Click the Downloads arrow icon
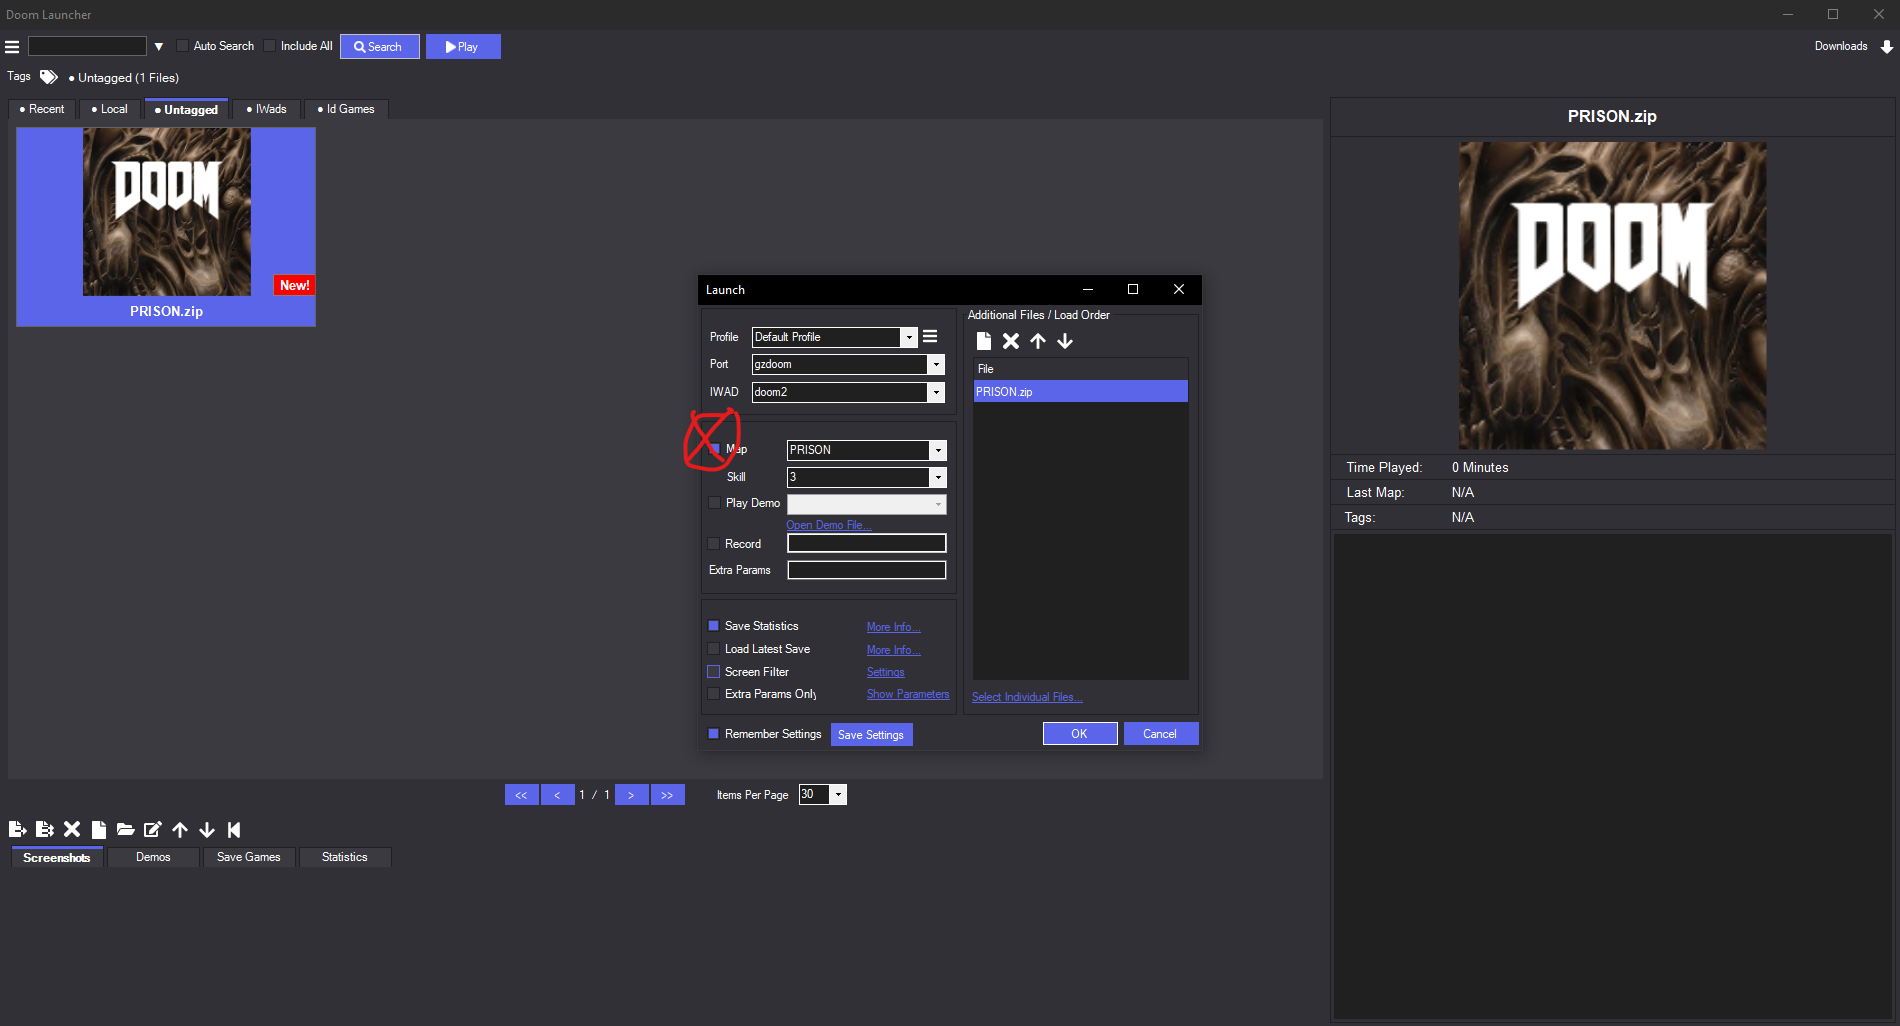Screen dimensions: 1900x1026 (1886, 47)
